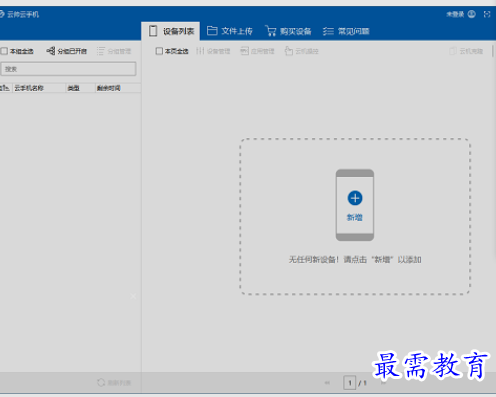Open the user account avatar icon

pyautogui.click(x=471, y=14)
